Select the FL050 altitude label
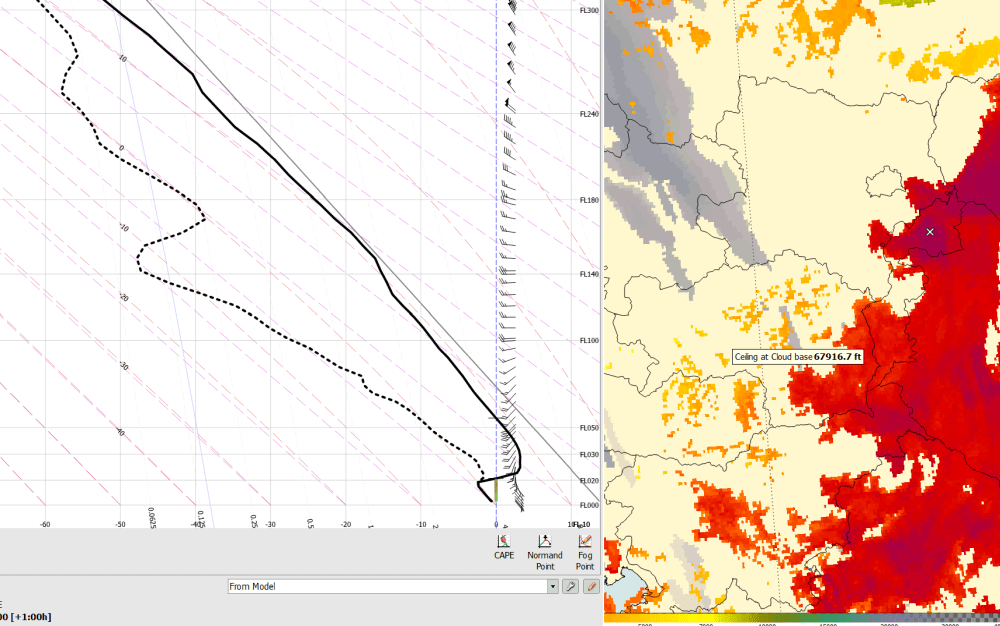This screenshot has height=626, width=1000. 589,428
